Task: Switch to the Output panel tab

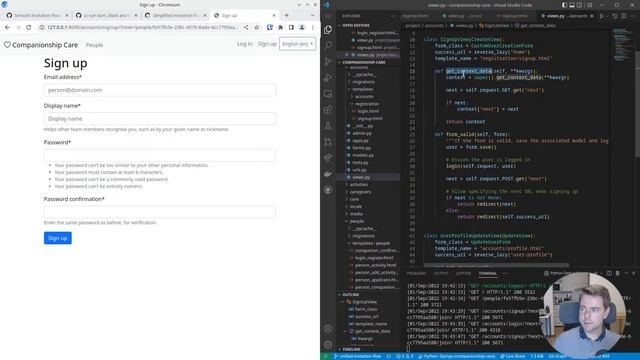Action: [x=441, y=273]
